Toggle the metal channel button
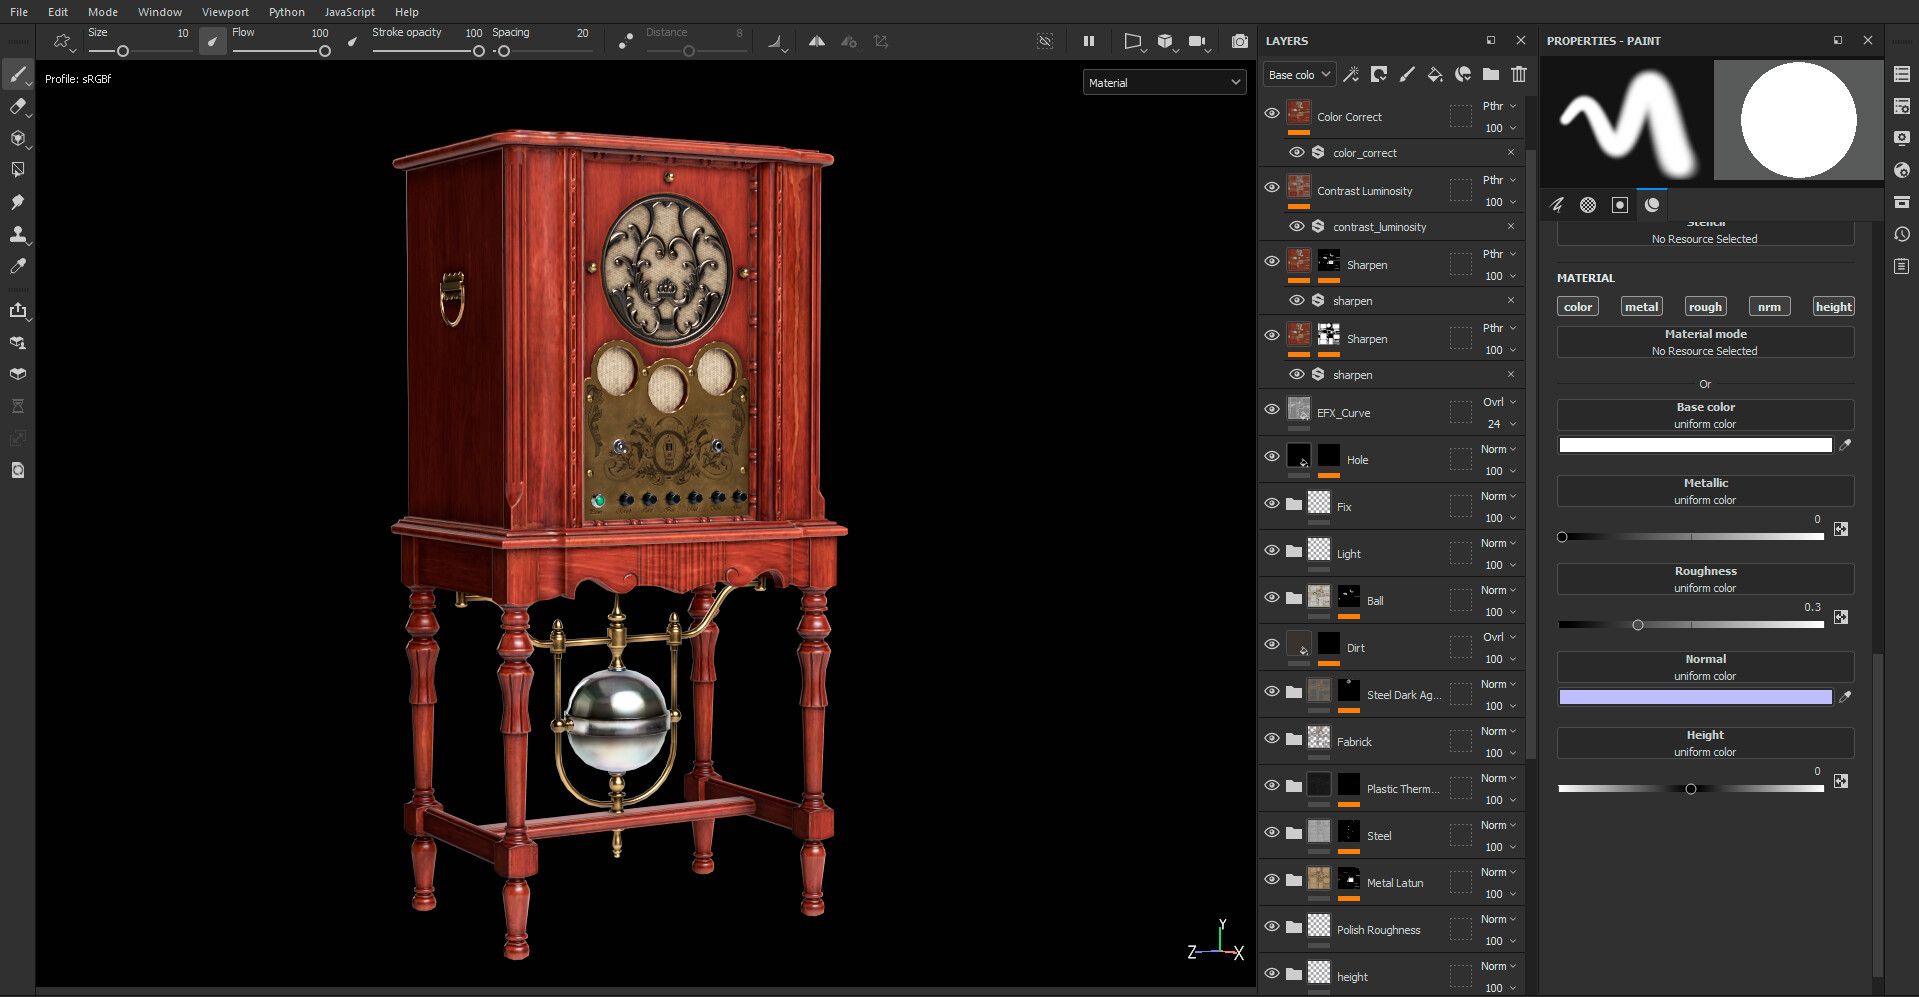Viewport: 1919px width, 997px height. tap(1640, 307)
